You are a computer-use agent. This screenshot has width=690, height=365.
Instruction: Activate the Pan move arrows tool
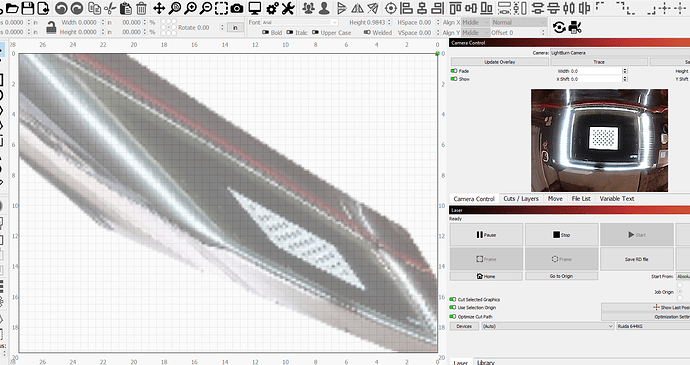159,8
